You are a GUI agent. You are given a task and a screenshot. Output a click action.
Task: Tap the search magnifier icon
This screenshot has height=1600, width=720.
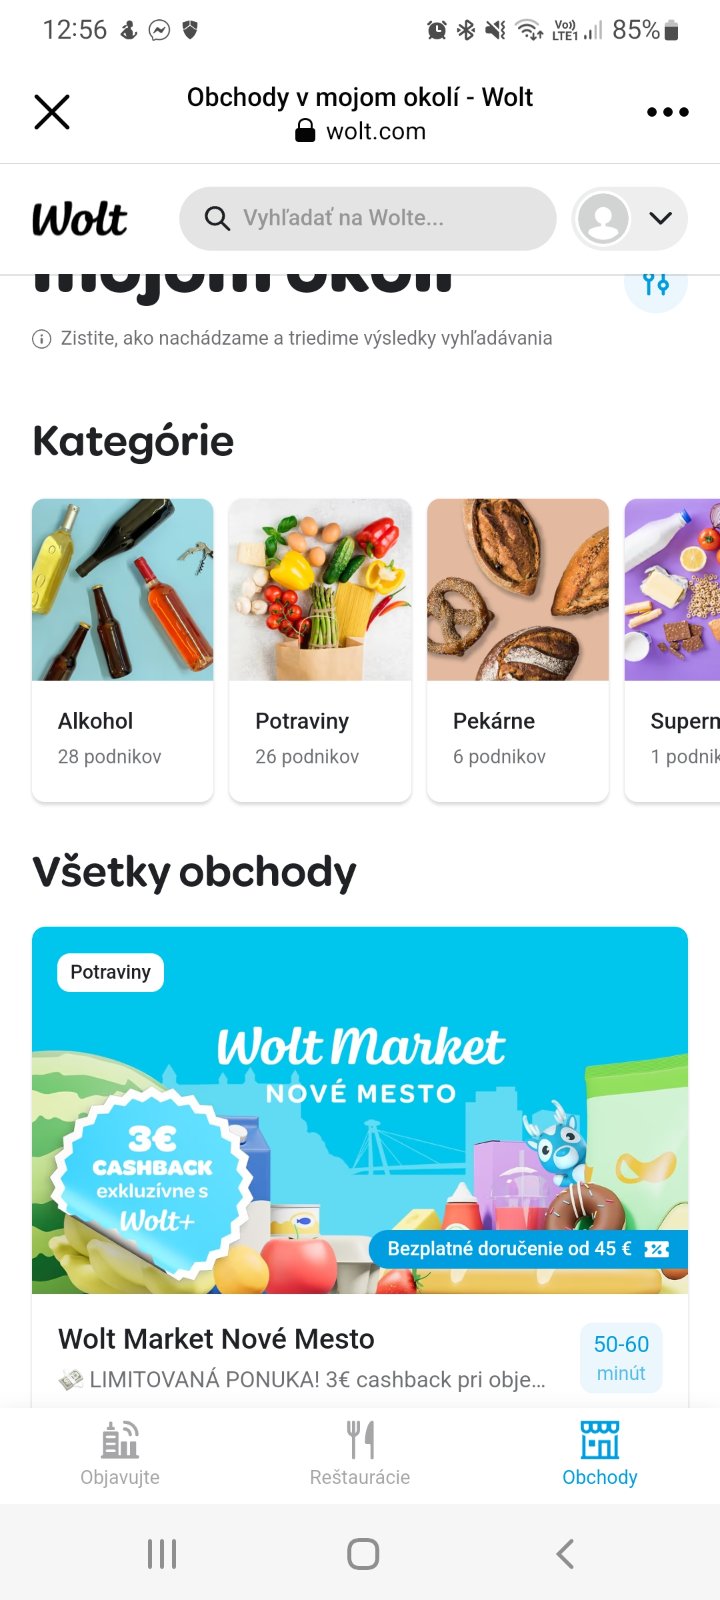217,218
